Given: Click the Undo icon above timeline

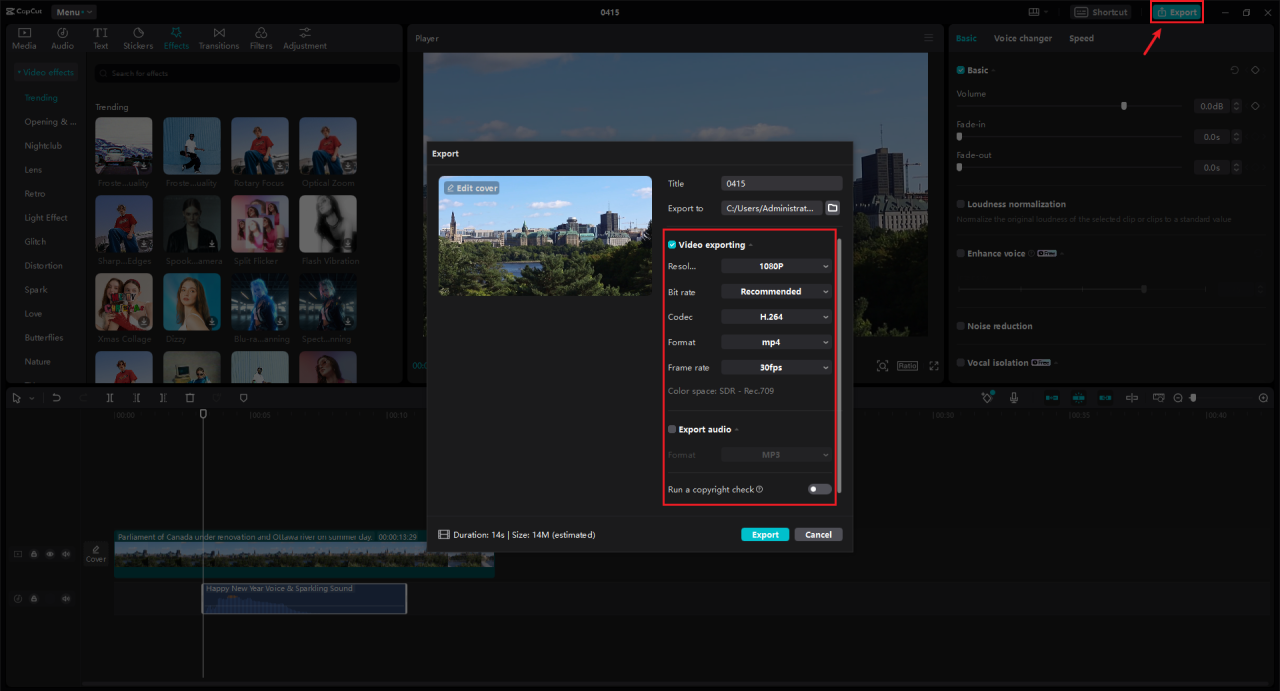Looking at the screenshot, I should (x=56, y=397).
